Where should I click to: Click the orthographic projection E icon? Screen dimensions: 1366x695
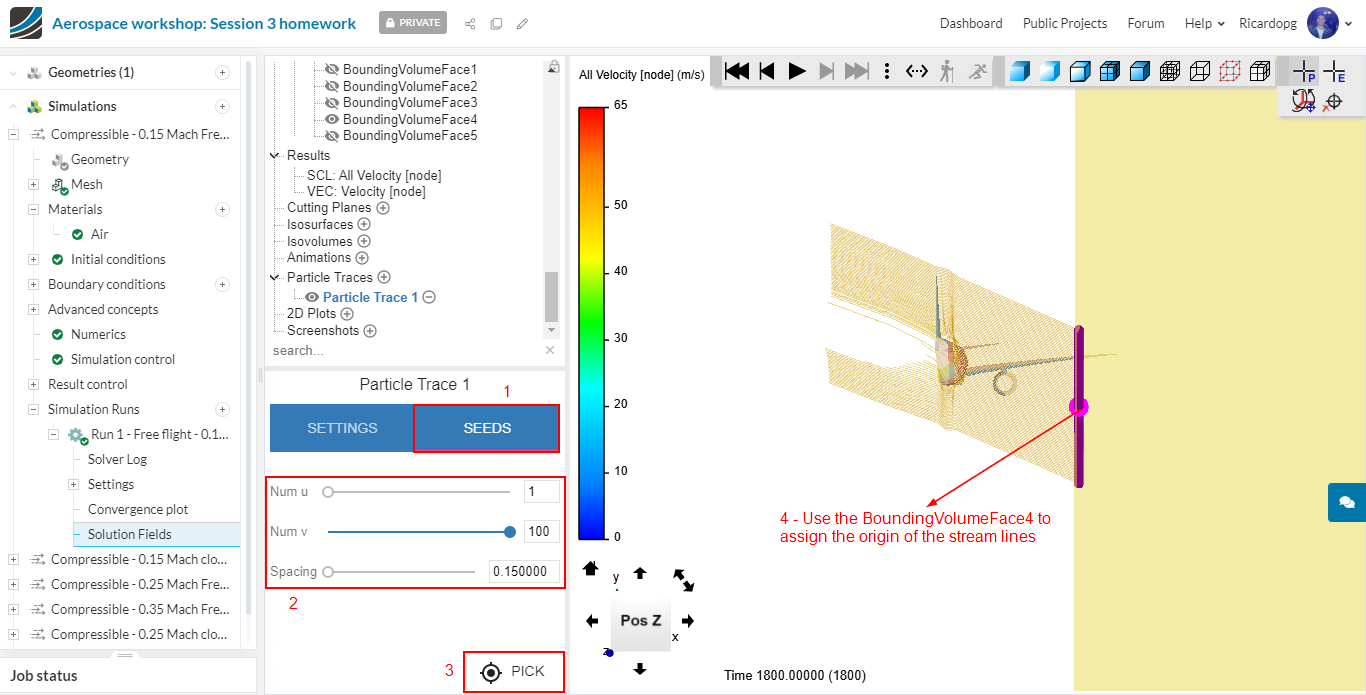click(1334, 71)
